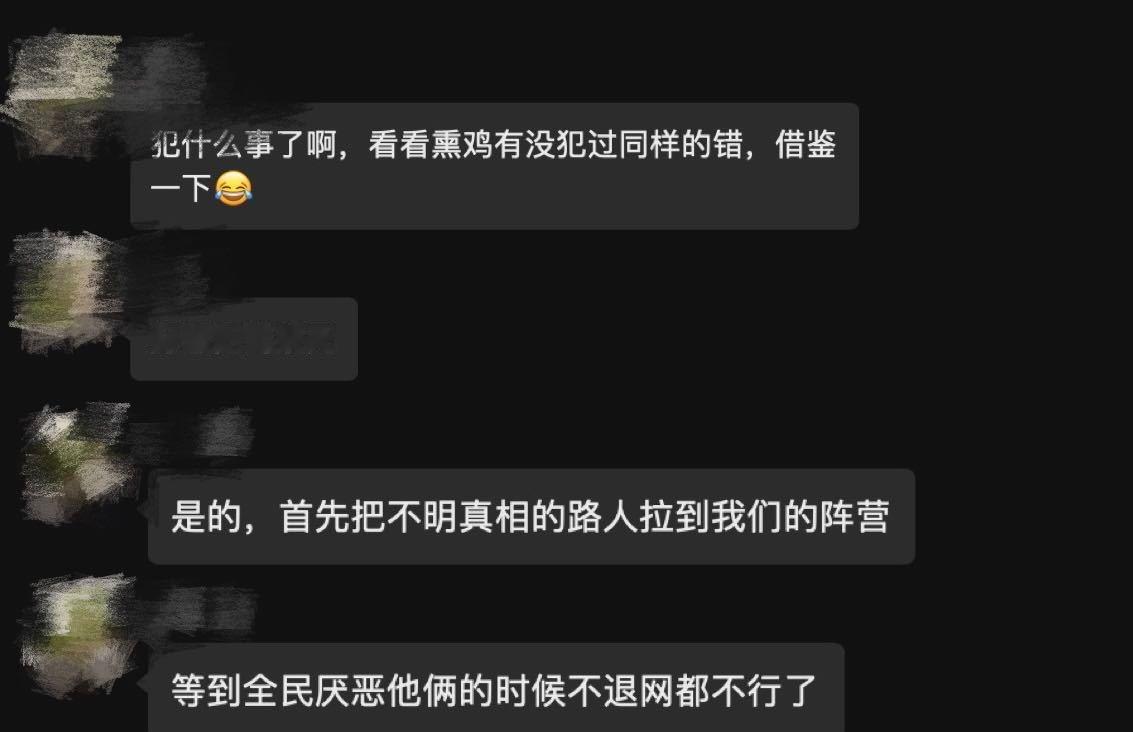Open blurred username above the blurred message
The image size is (1133, 732).
166,271
